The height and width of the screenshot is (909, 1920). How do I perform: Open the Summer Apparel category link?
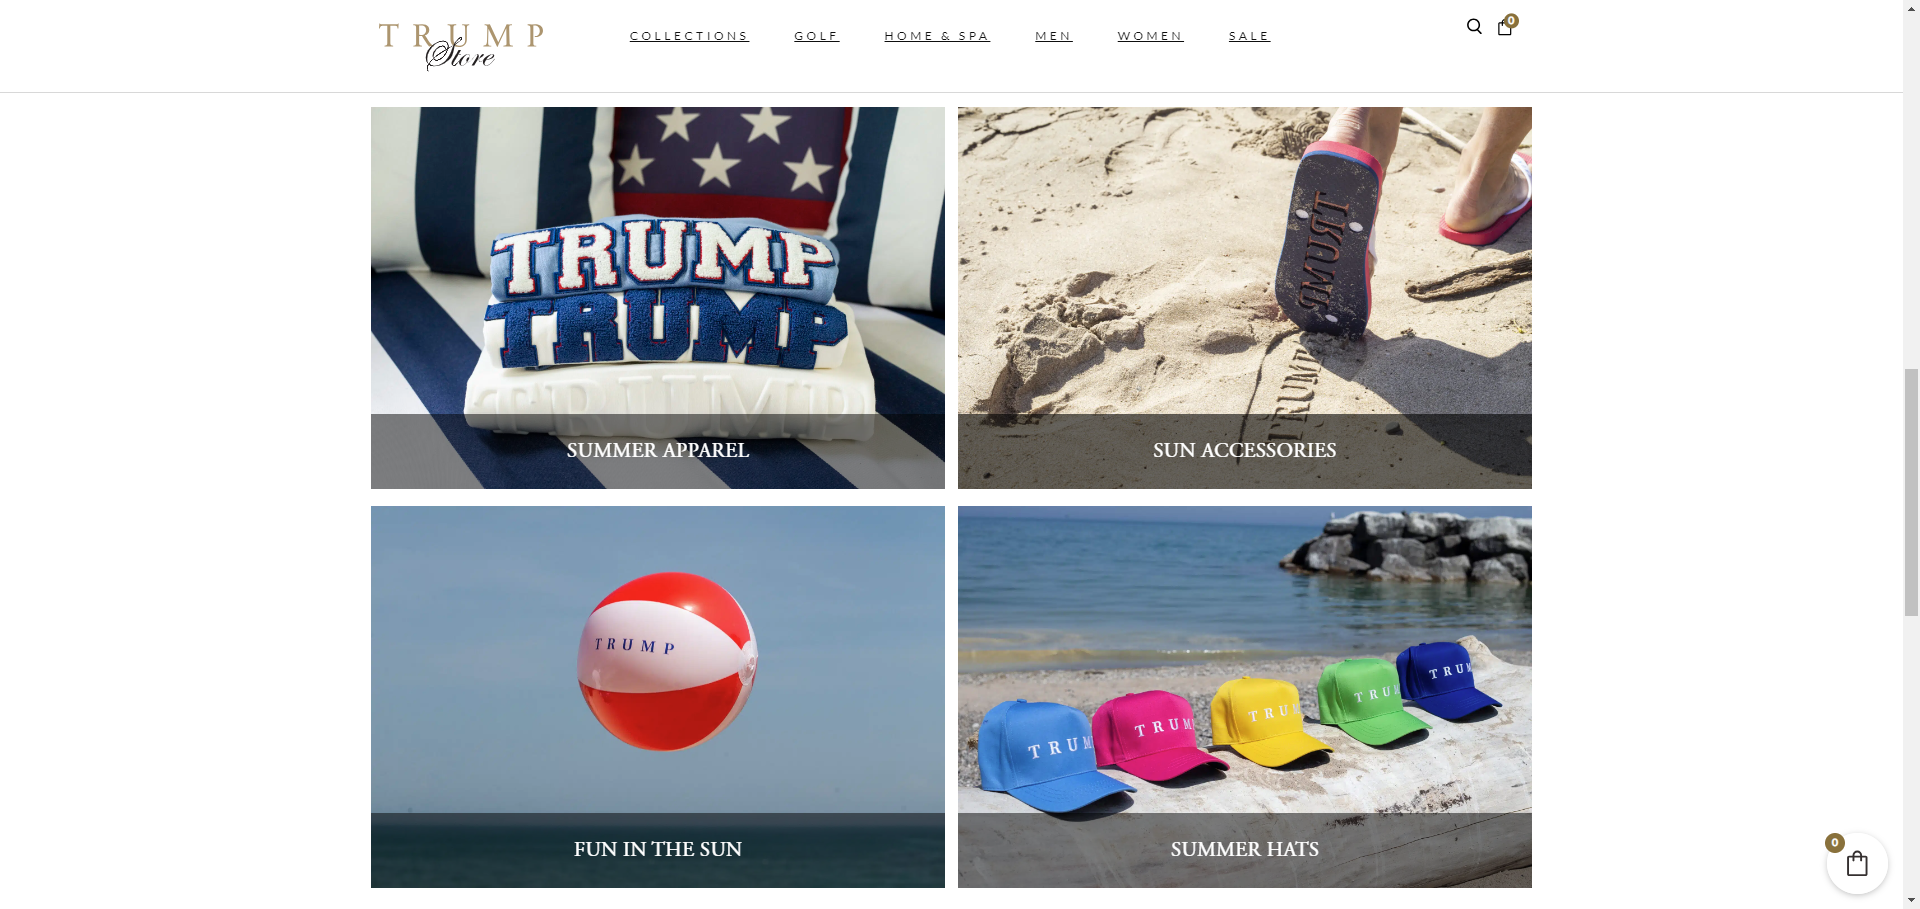[658, 450]
